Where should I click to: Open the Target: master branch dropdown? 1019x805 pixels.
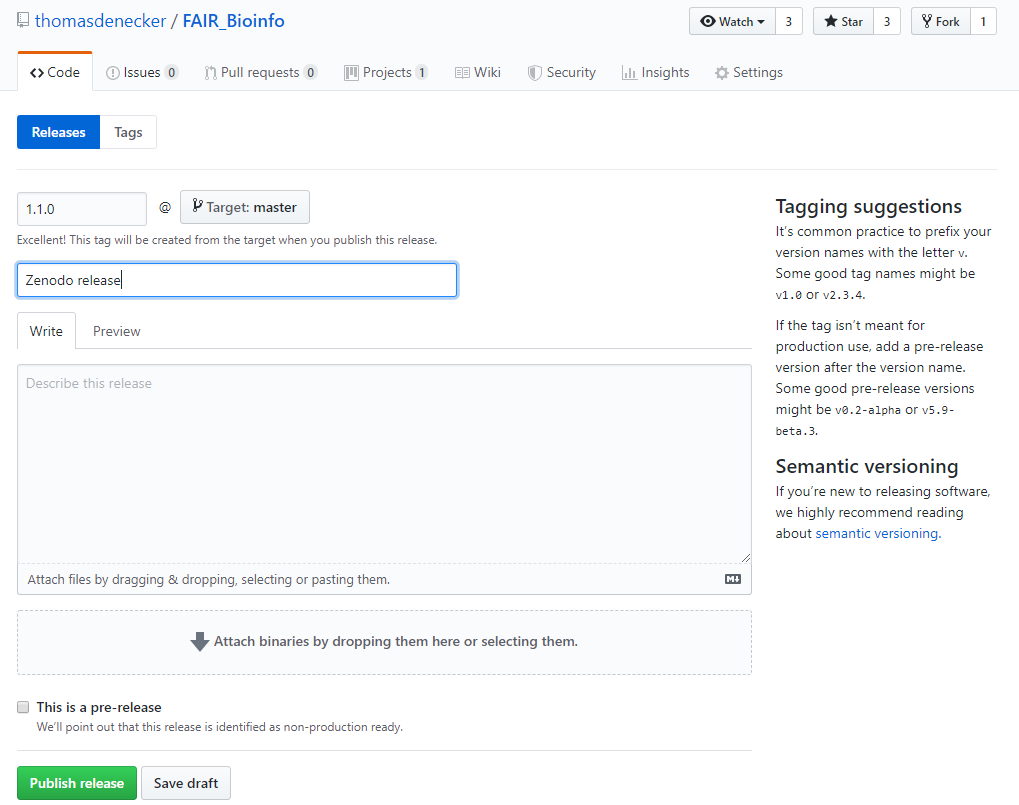point(245,207)
